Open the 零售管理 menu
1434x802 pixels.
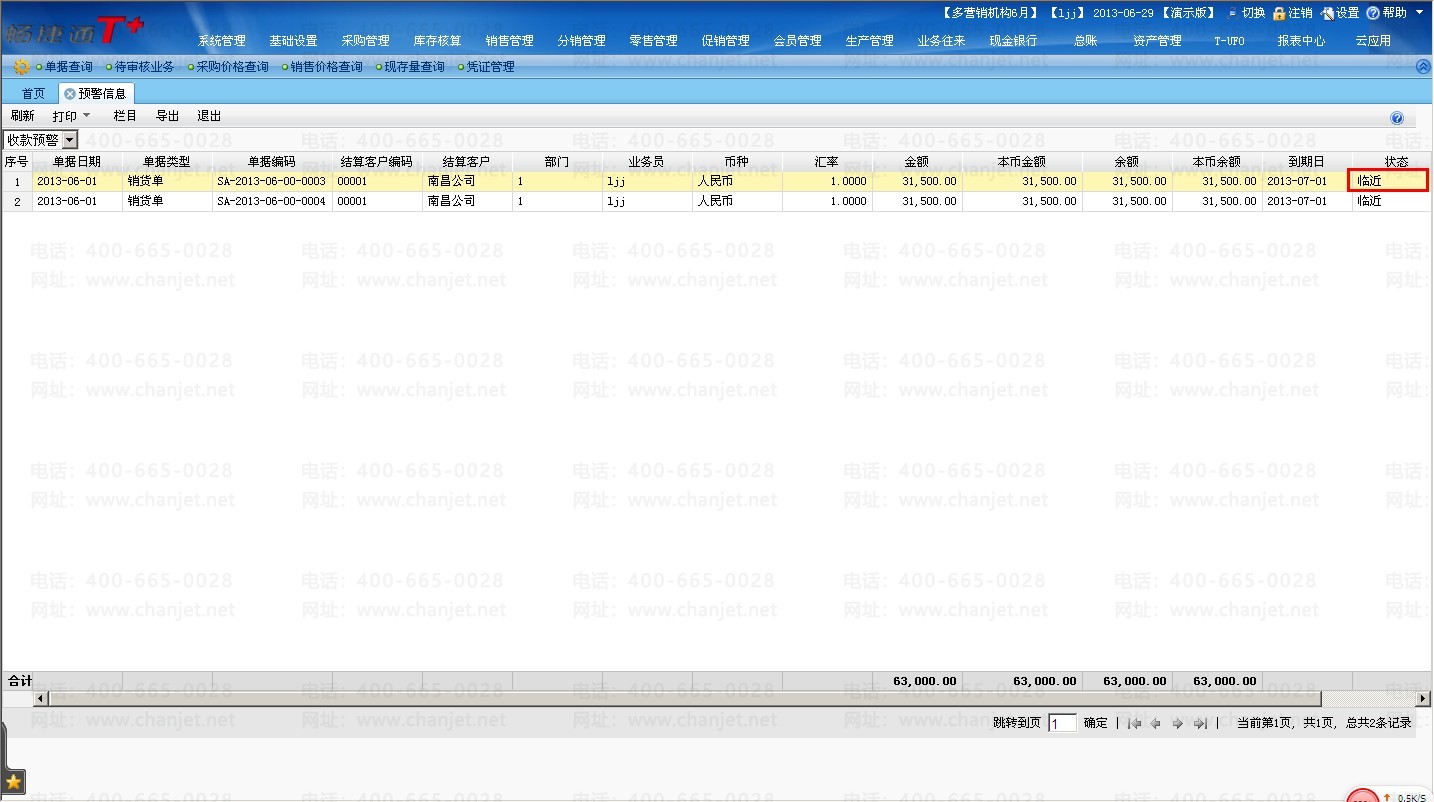click(x=653, y=41)
